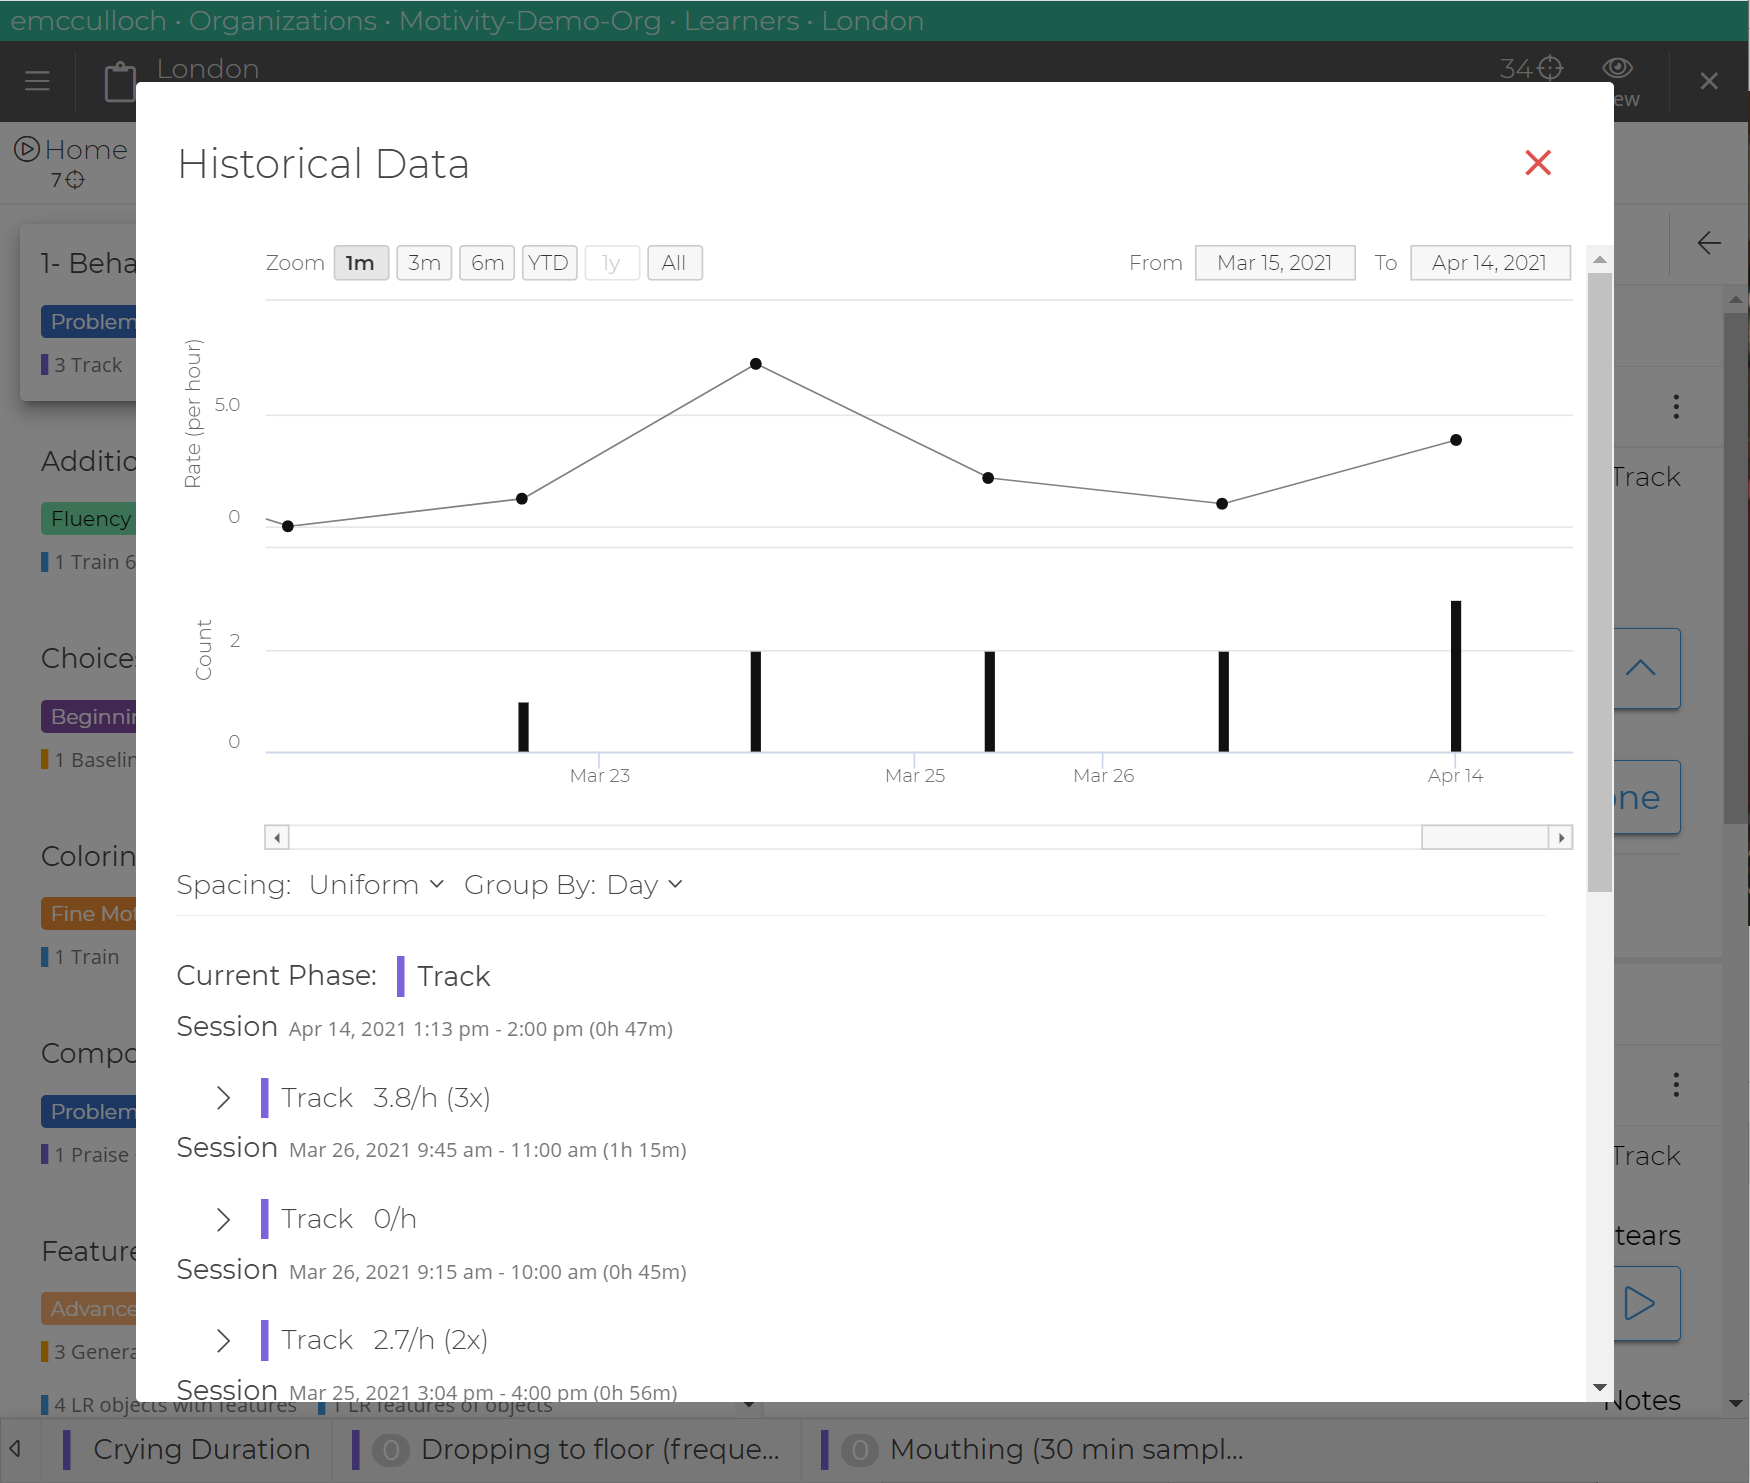Click the eye view icon in the header
This screenshot has height=1483, width=1750.
coord(1617,69)
